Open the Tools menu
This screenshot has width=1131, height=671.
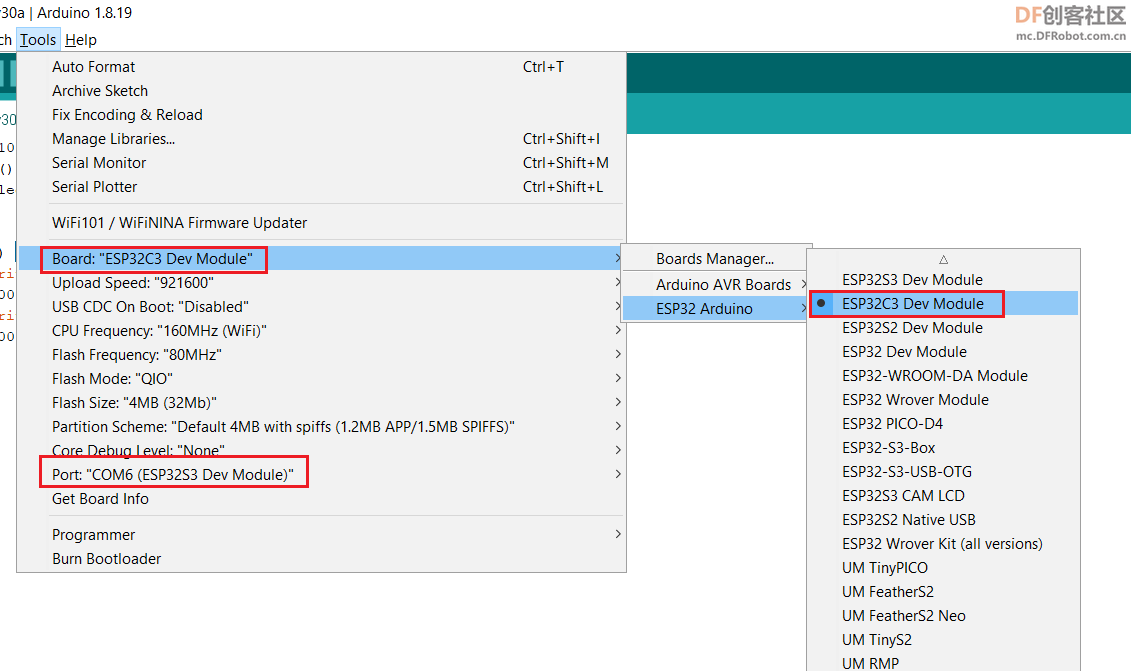pos(38,40)
